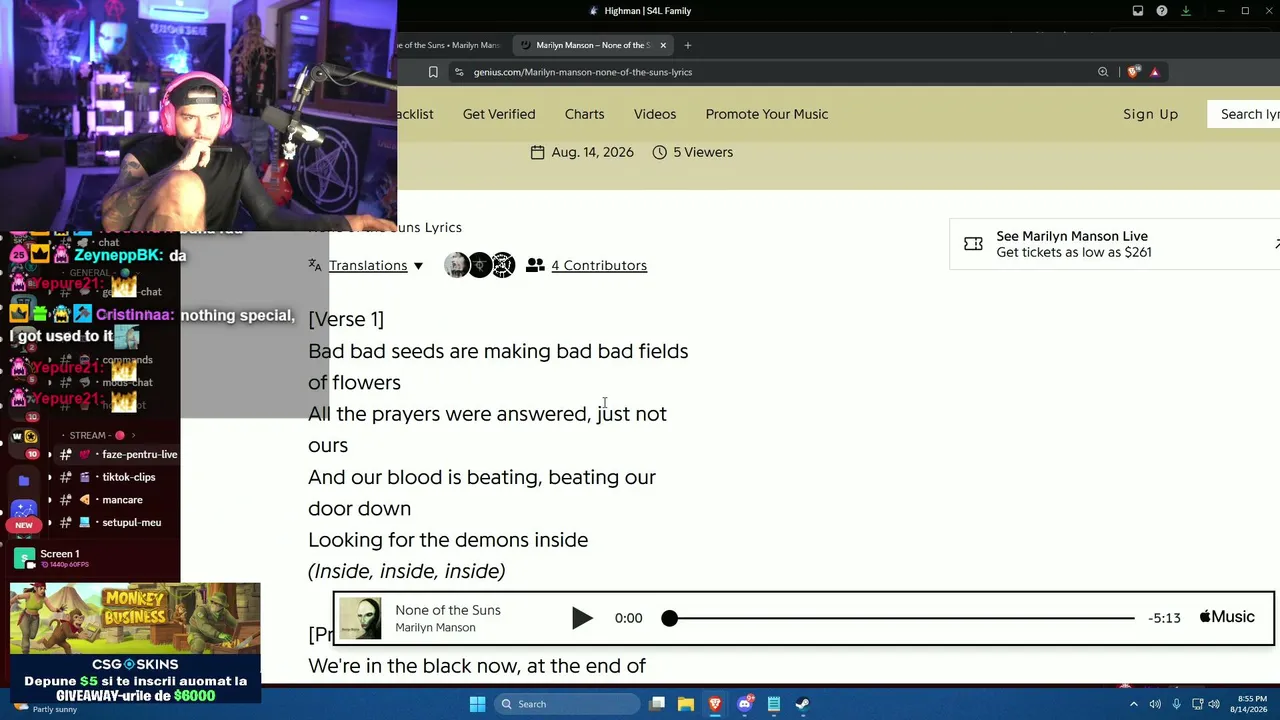Focus the Search lyrics field

(1243, 114)
